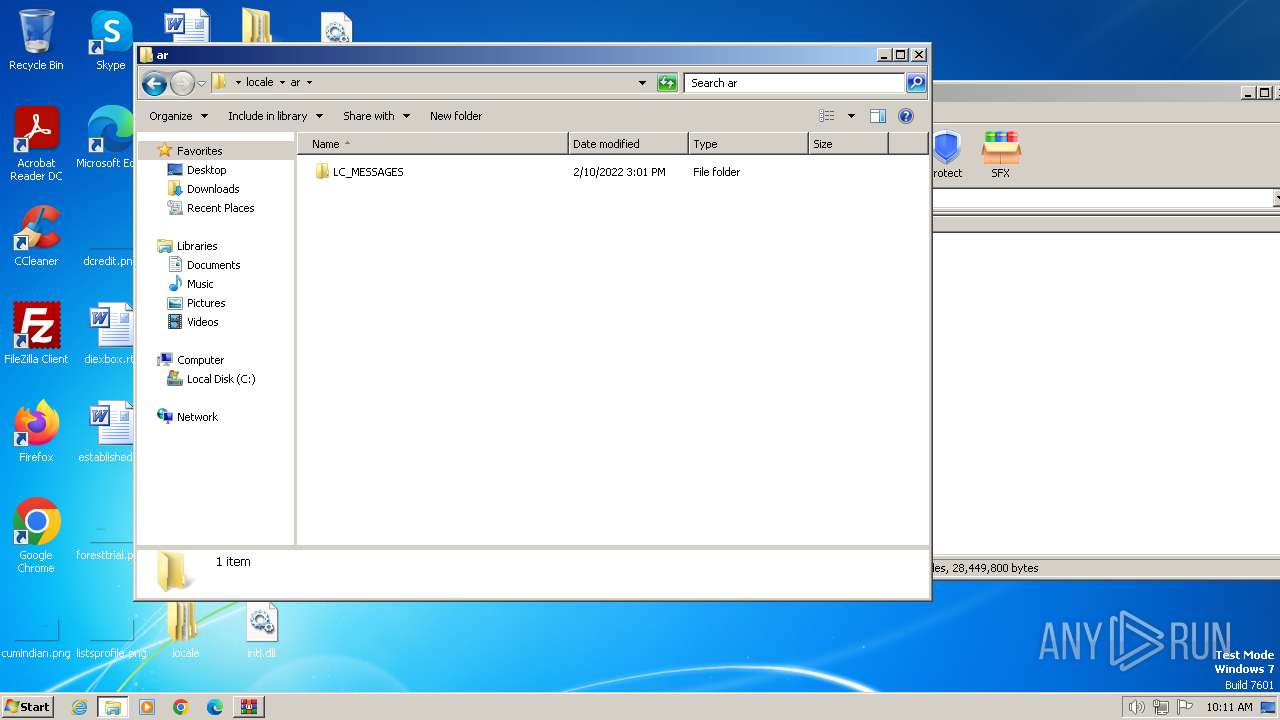
Task: Open dropdown arrow after 'locale' breadcrumb
Action: [282, 83]
